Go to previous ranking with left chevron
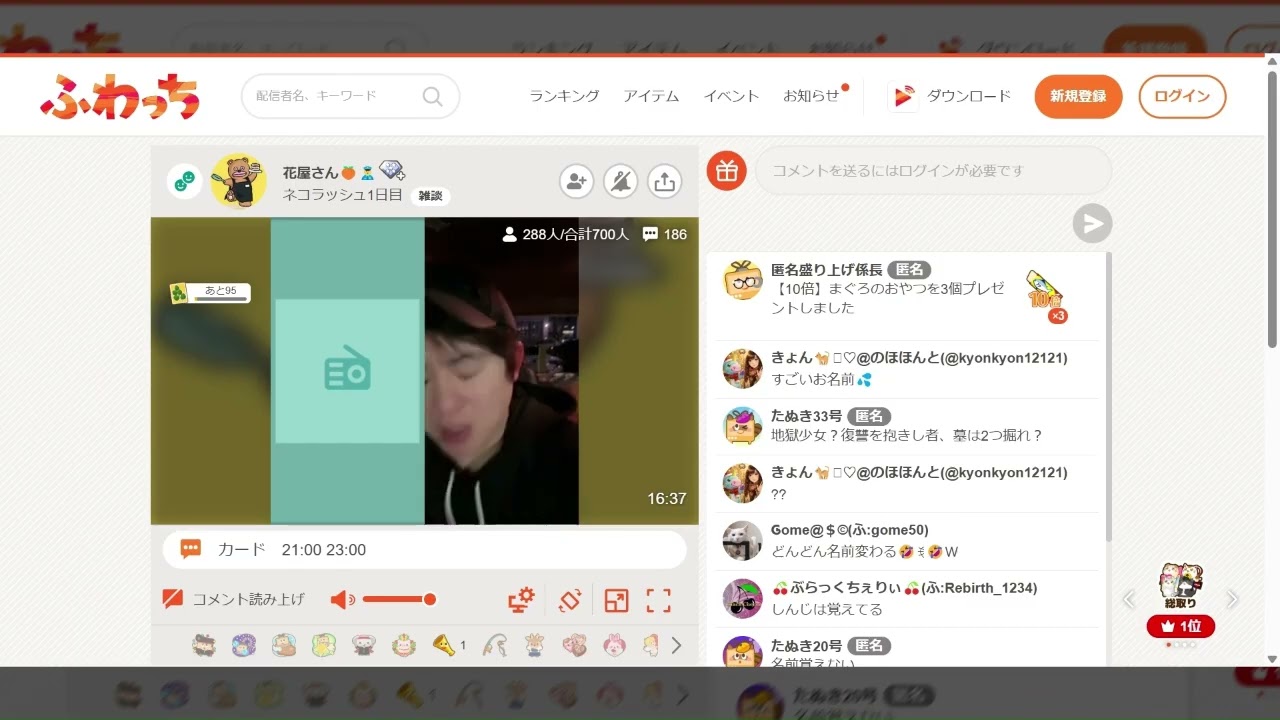The width and height of the screenshot is (1280, 720). [x=1129, y=599]
